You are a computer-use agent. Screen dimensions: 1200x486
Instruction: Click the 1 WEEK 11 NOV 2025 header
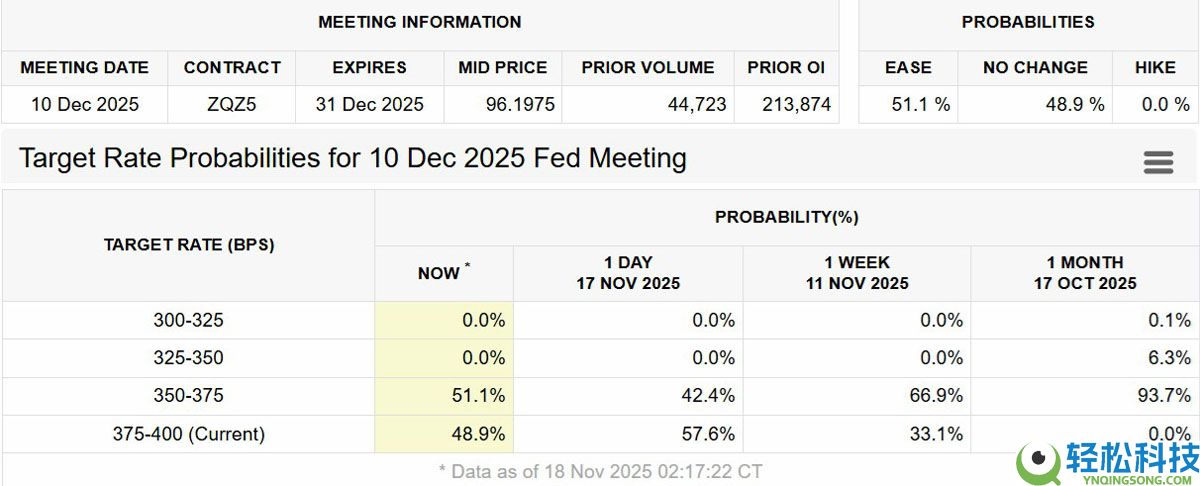tap(856, 273)
